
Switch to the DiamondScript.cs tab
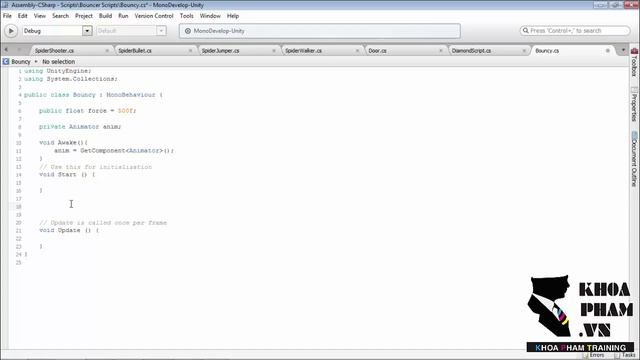471,51
